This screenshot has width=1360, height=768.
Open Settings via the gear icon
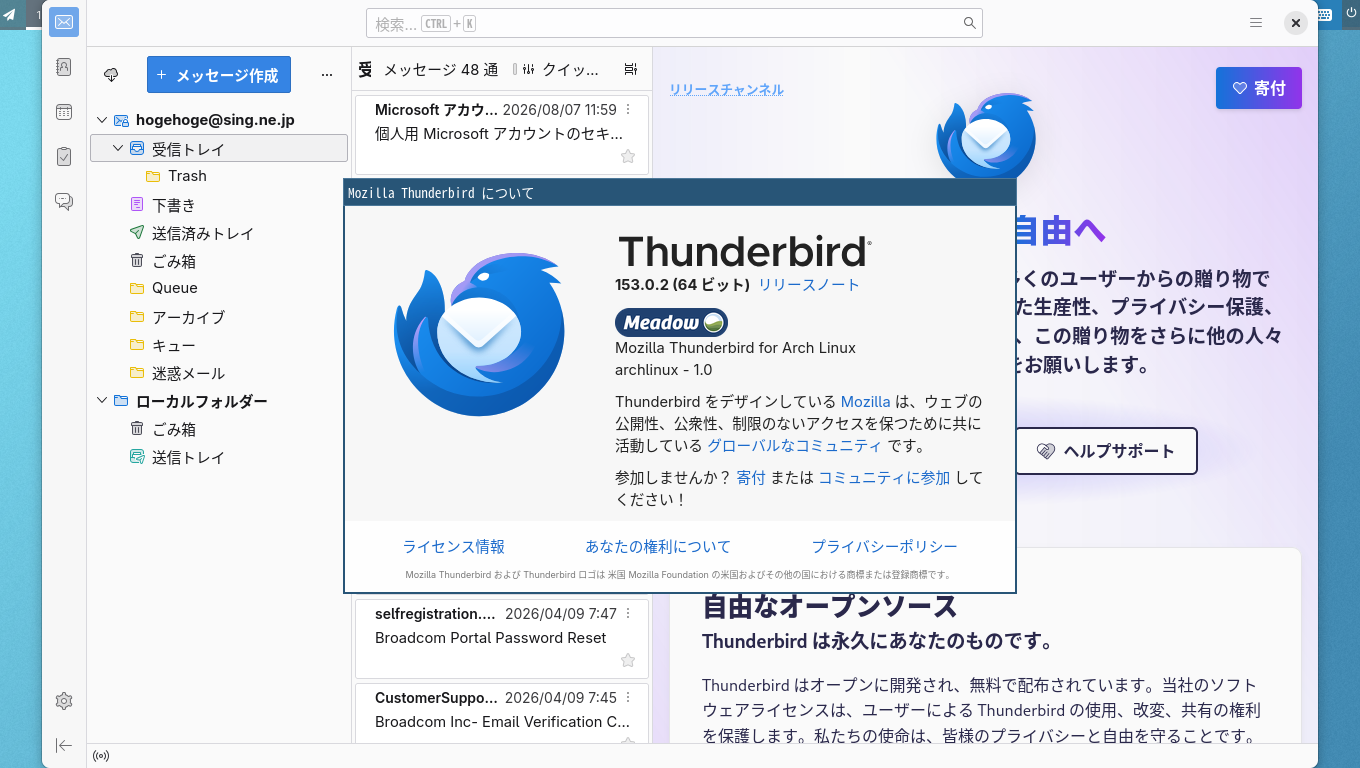click(x=64, y=701)
